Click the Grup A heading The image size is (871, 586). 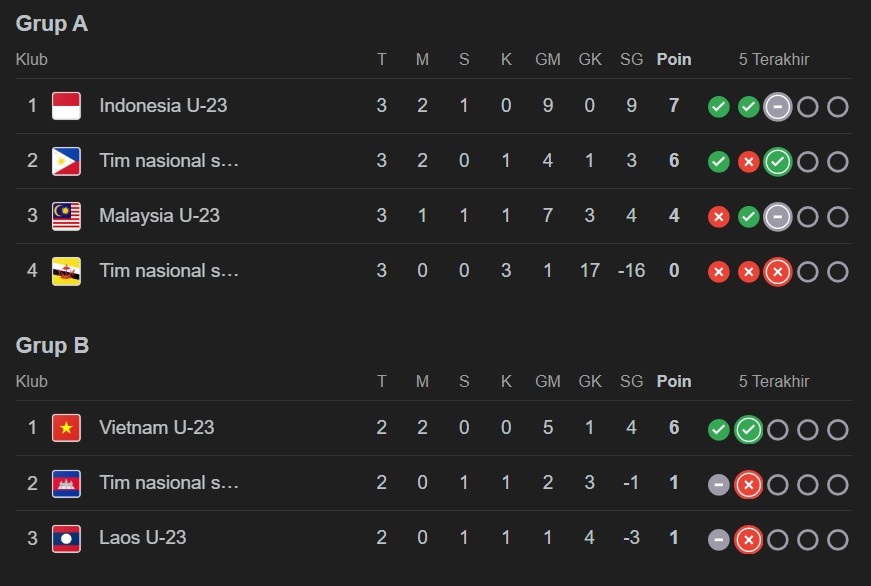[x=52, y=24]
